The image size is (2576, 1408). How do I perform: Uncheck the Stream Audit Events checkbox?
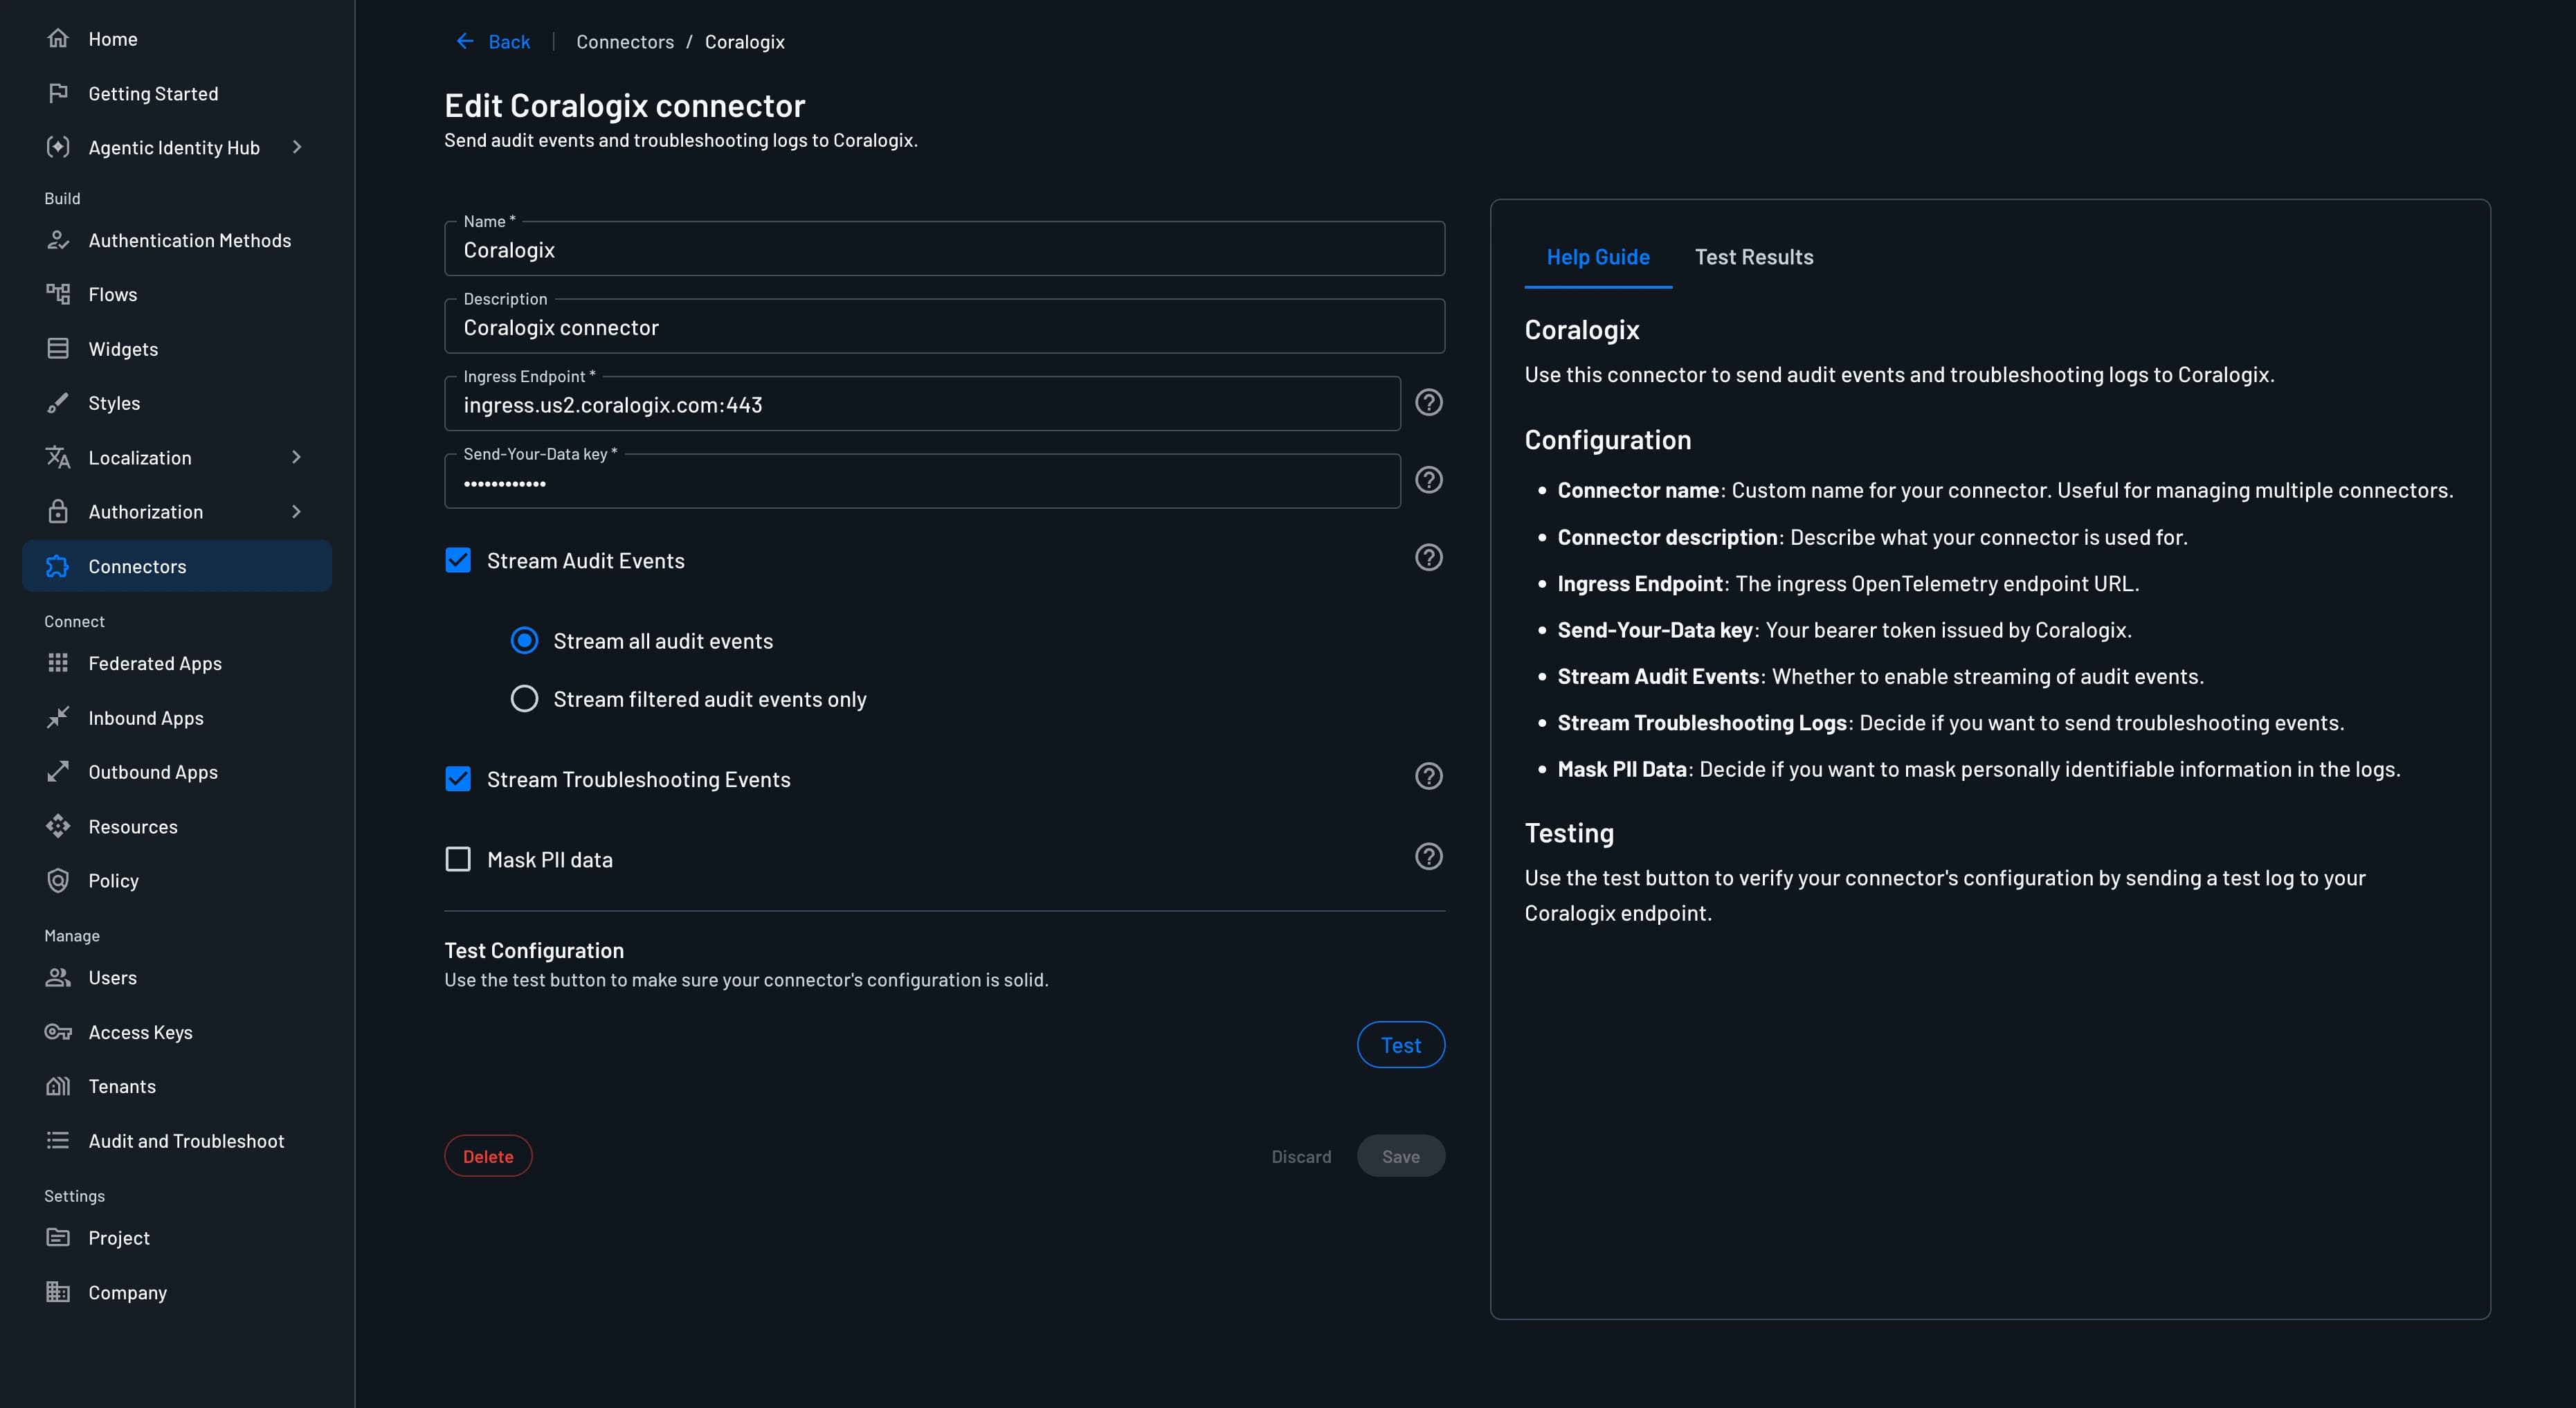point(458,560)
